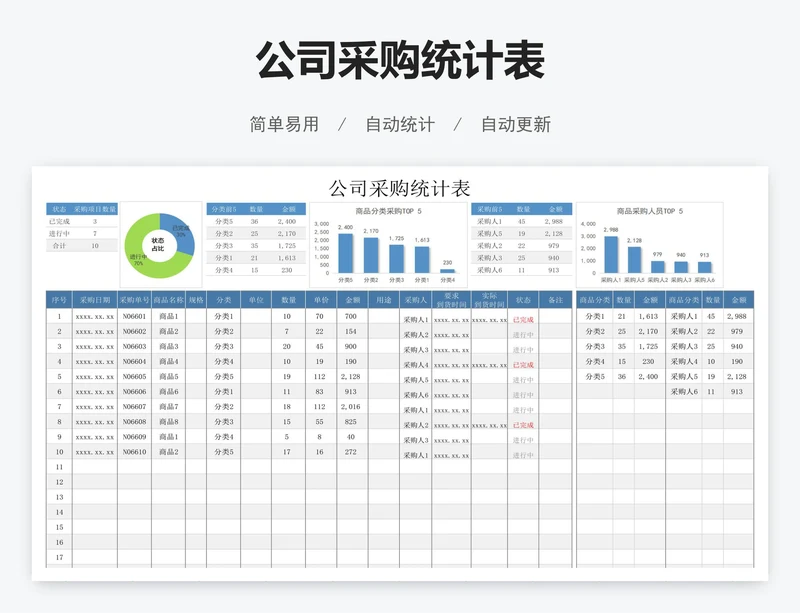Select the 商品7 product name cell

click(x=168, y=407)
